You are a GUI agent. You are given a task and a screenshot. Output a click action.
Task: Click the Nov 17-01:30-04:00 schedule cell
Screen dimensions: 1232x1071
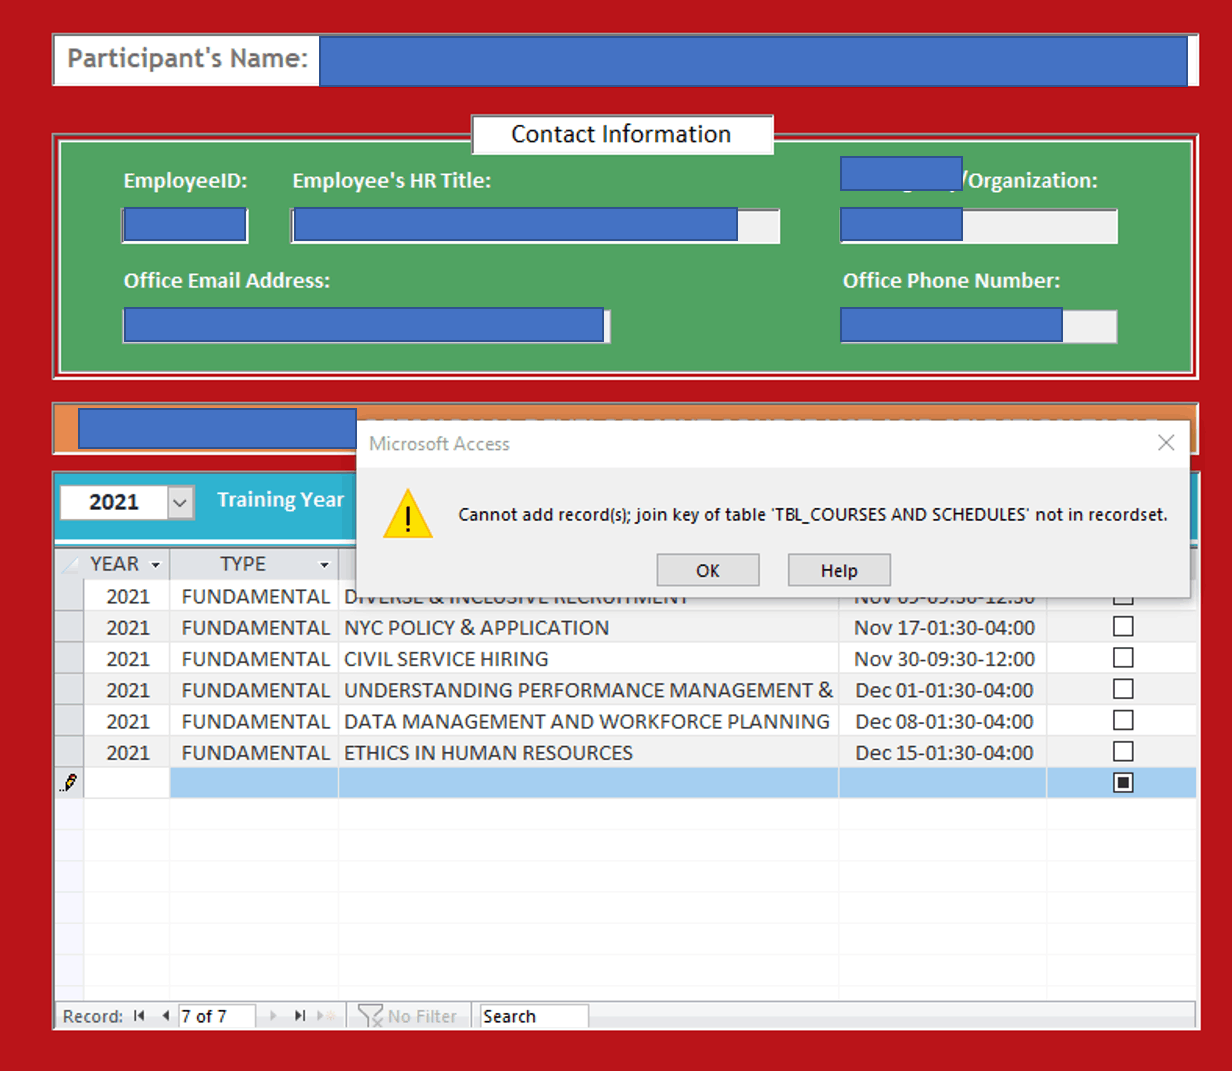pyautogui.click(x=943, y=627)
